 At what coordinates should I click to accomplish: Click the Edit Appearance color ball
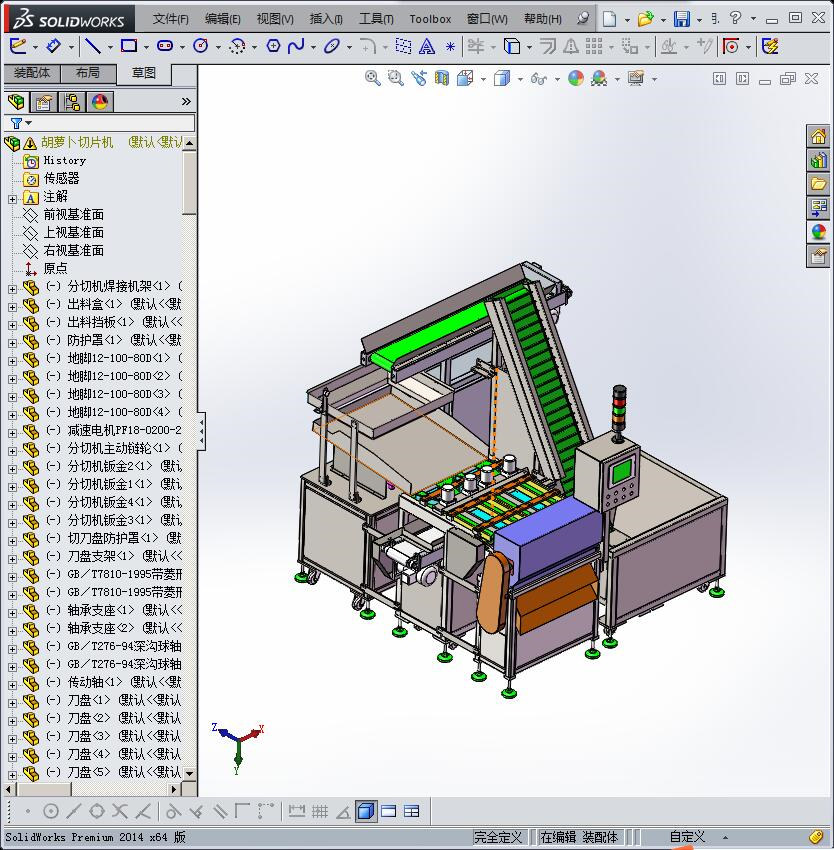point(575,79)
